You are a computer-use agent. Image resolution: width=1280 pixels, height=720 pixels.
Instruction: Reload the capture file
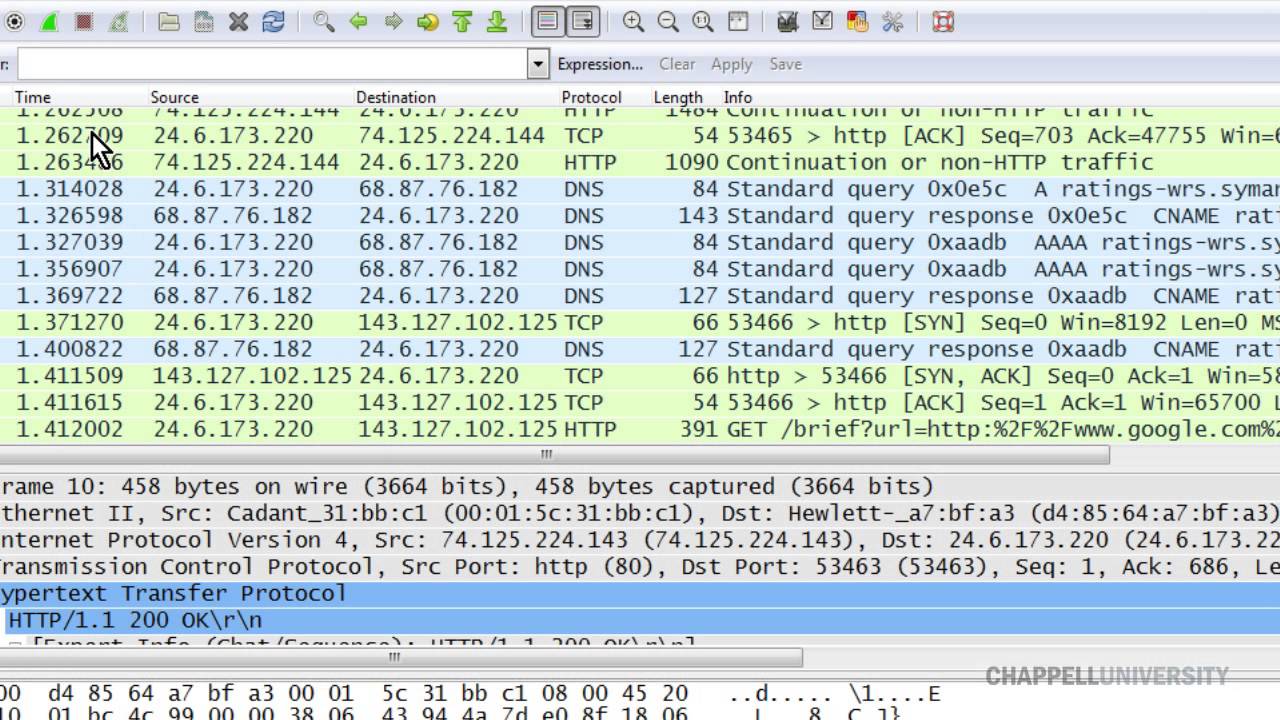[x=273, y=21]
